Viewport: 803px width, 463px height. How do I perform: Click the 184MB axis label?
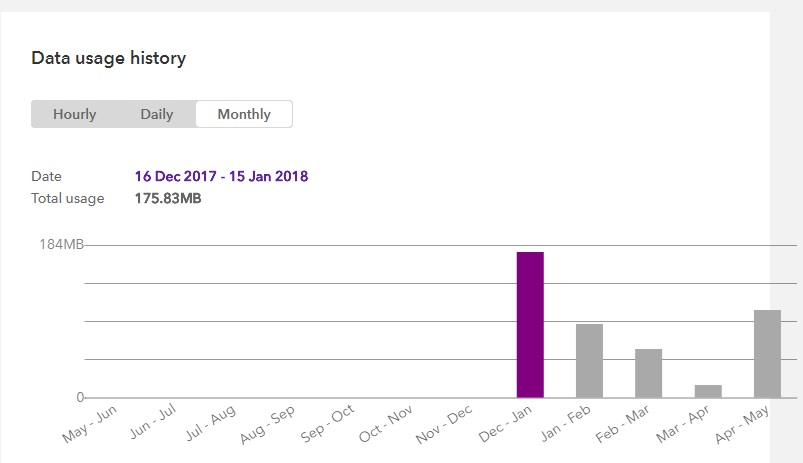62,245
